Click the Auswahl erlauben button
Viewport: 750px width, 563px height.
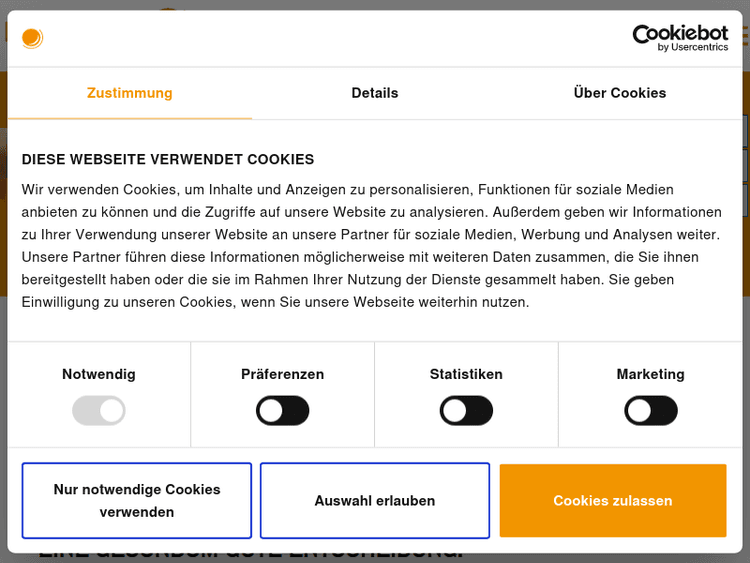(x=375, y=501)
